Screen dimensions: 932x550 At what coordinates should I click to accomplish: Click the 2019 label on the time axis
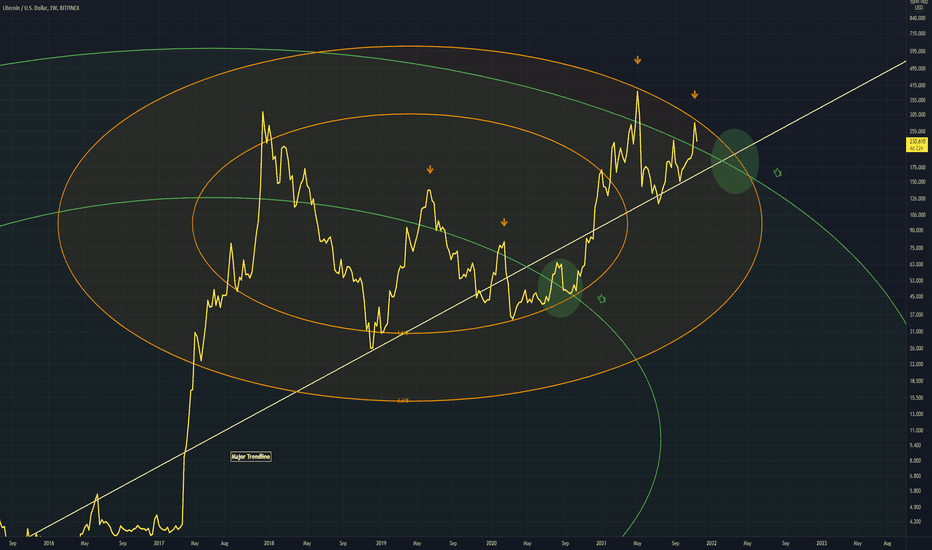click(381, 543)
